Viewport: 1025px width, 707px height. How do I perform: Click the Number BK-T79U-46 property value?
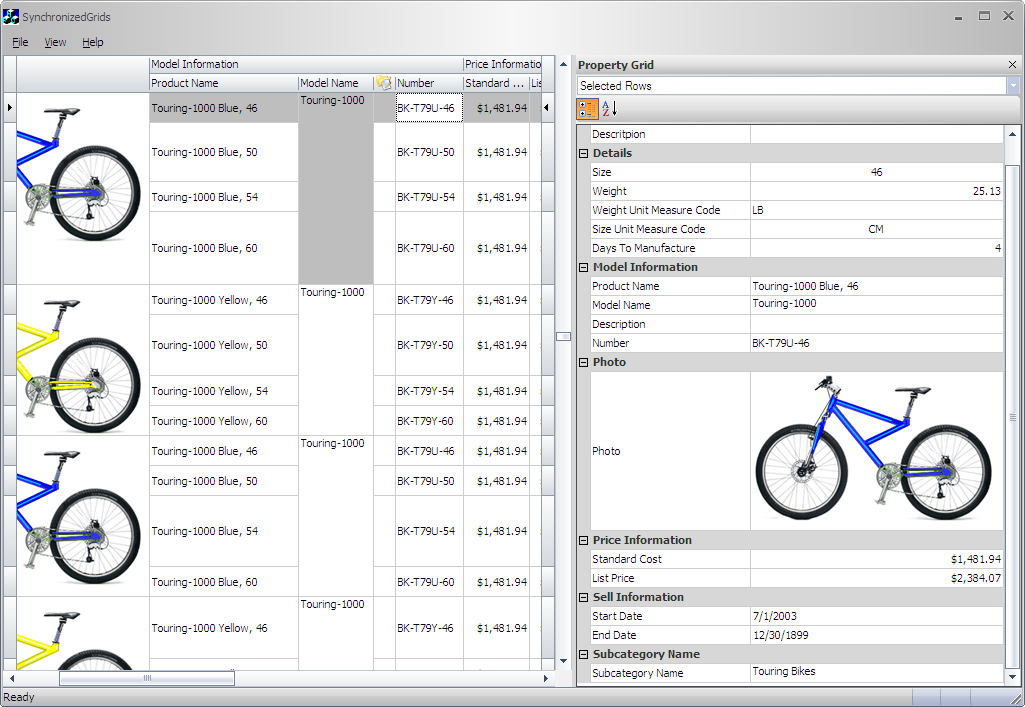877,343
